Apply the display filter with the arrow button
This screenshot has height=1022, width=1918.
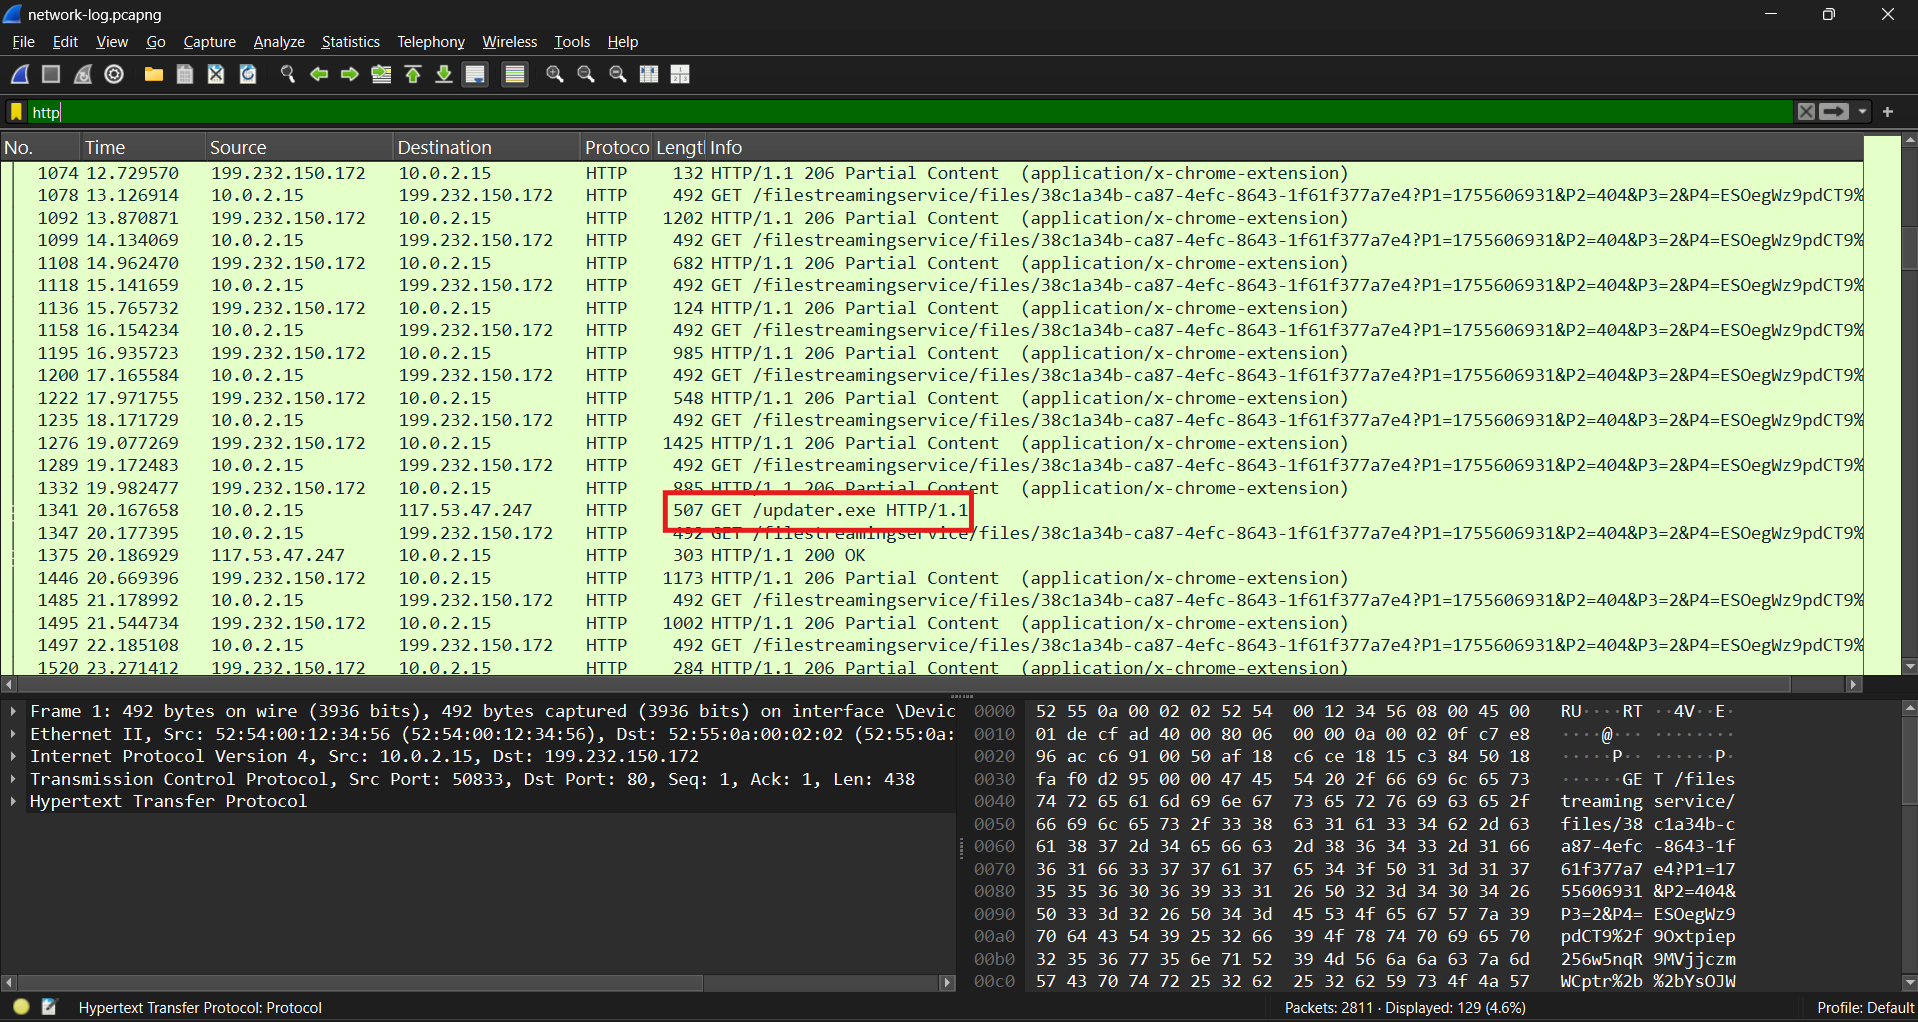point(1834,112)
